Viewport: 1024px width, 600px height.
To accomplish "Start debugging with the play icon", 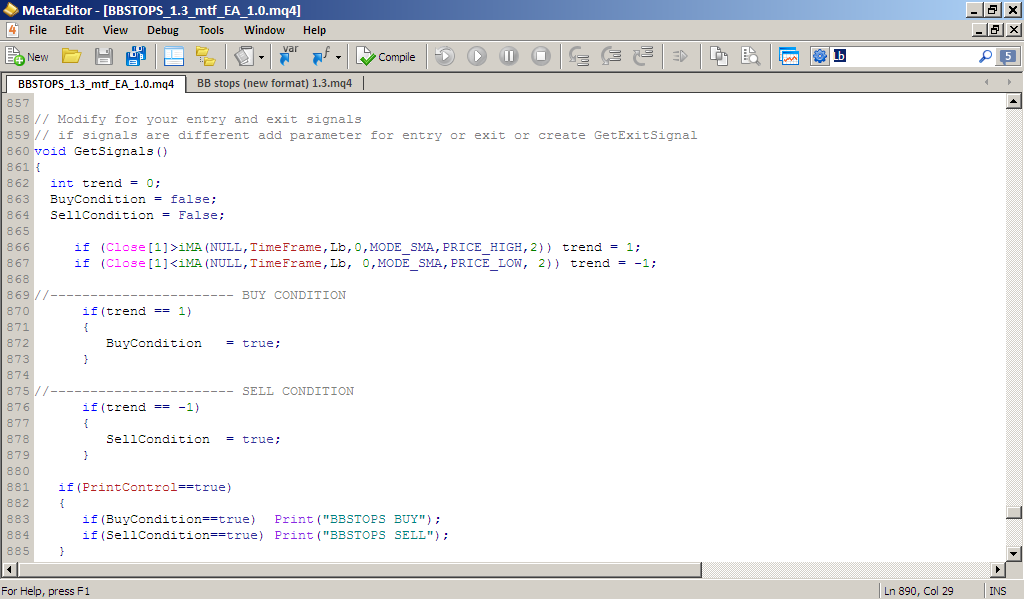I will (x=477, y=57).
